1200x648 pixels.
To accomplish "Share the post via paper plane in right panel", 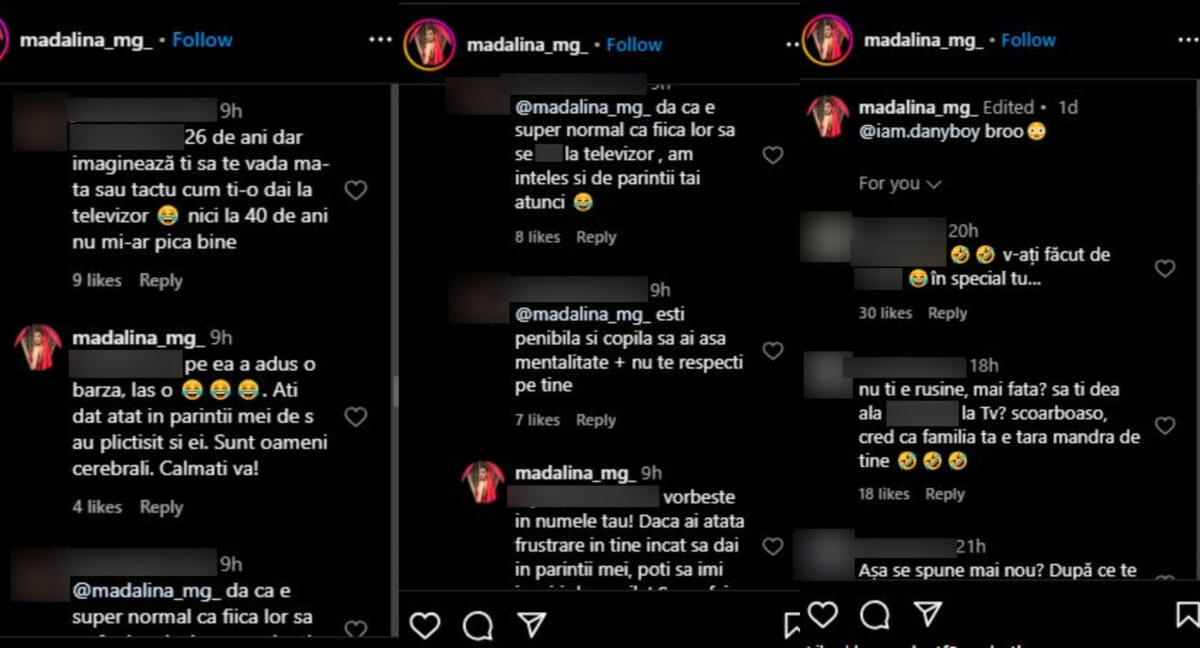I will pyautogui.click(x=927, y=613).
